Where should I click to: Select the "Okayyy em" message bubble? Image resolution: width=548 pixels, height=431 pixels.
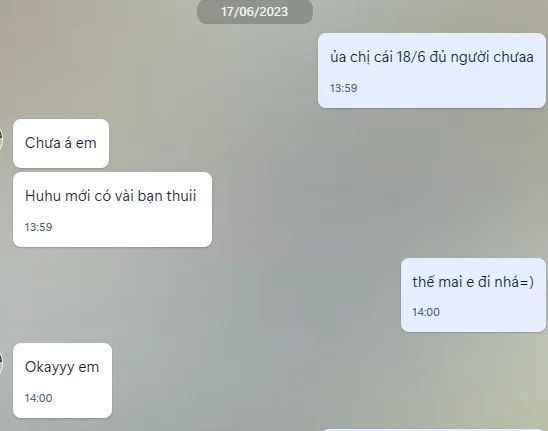point(62,380)
